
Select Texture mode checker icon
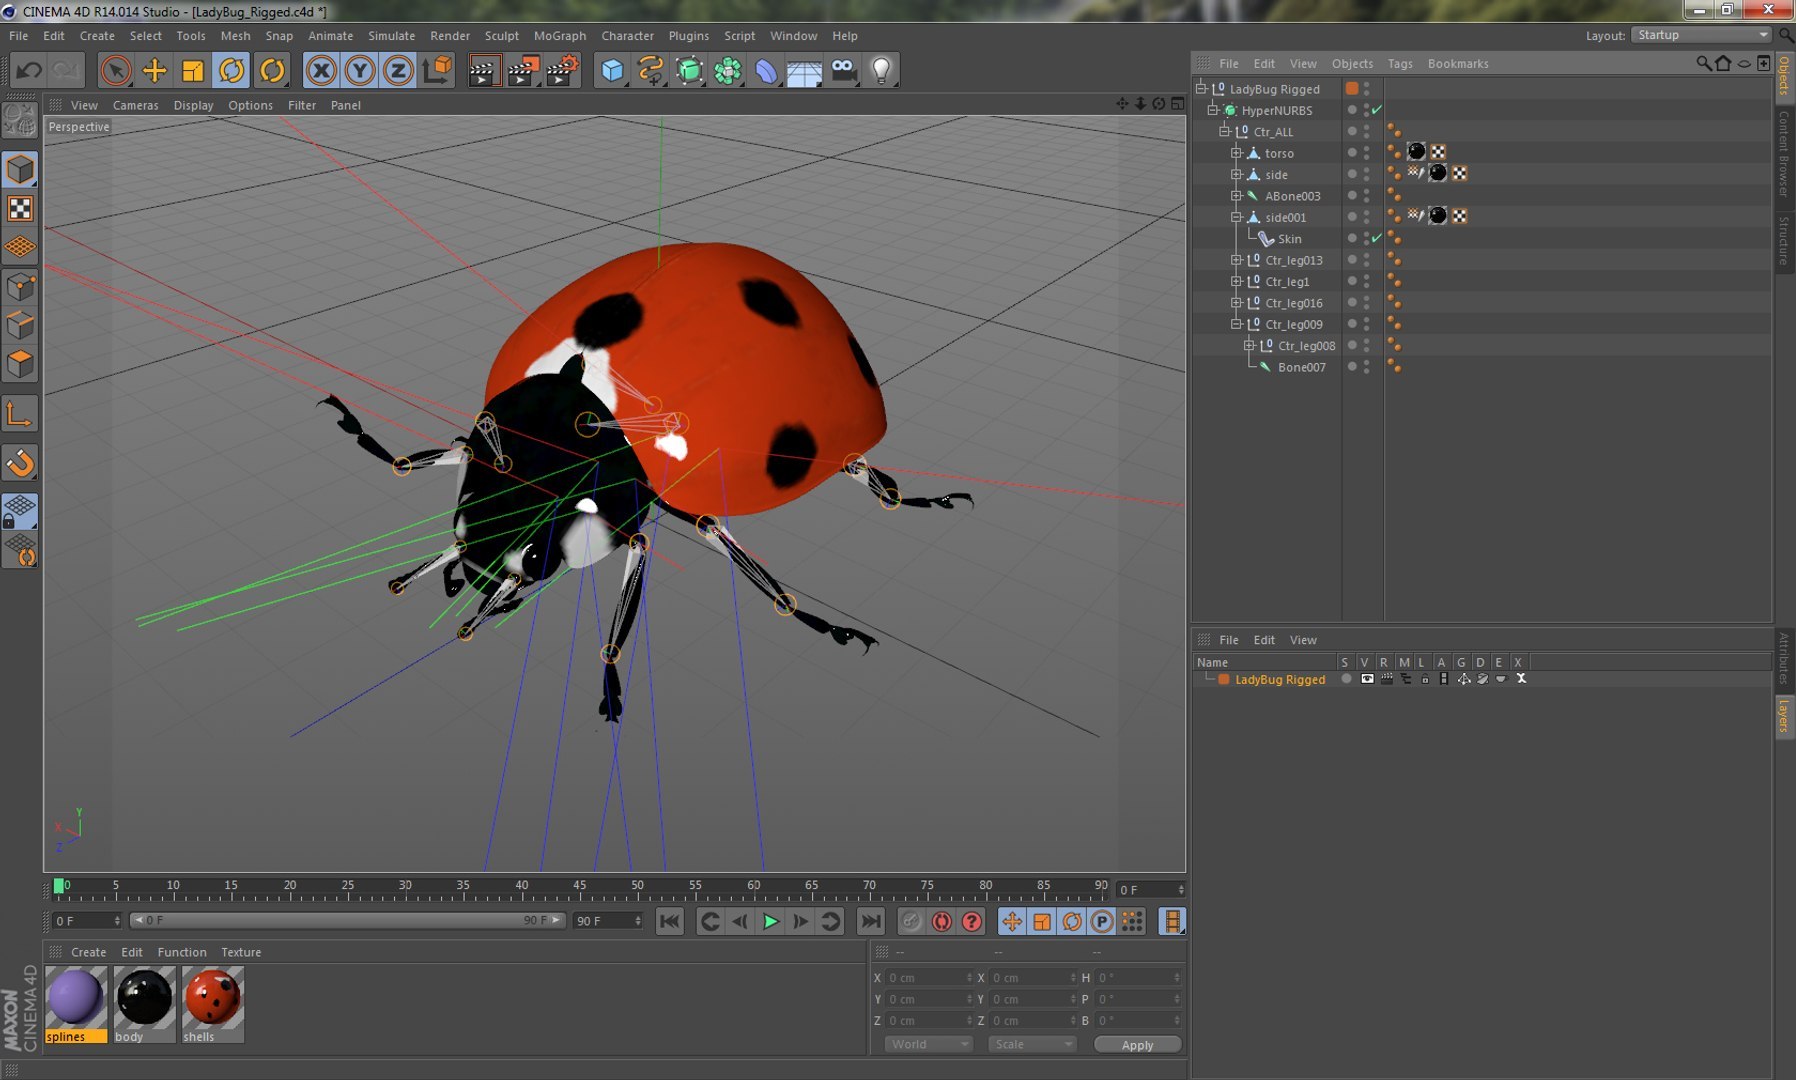pyautogui.click(x=20, y=208)
